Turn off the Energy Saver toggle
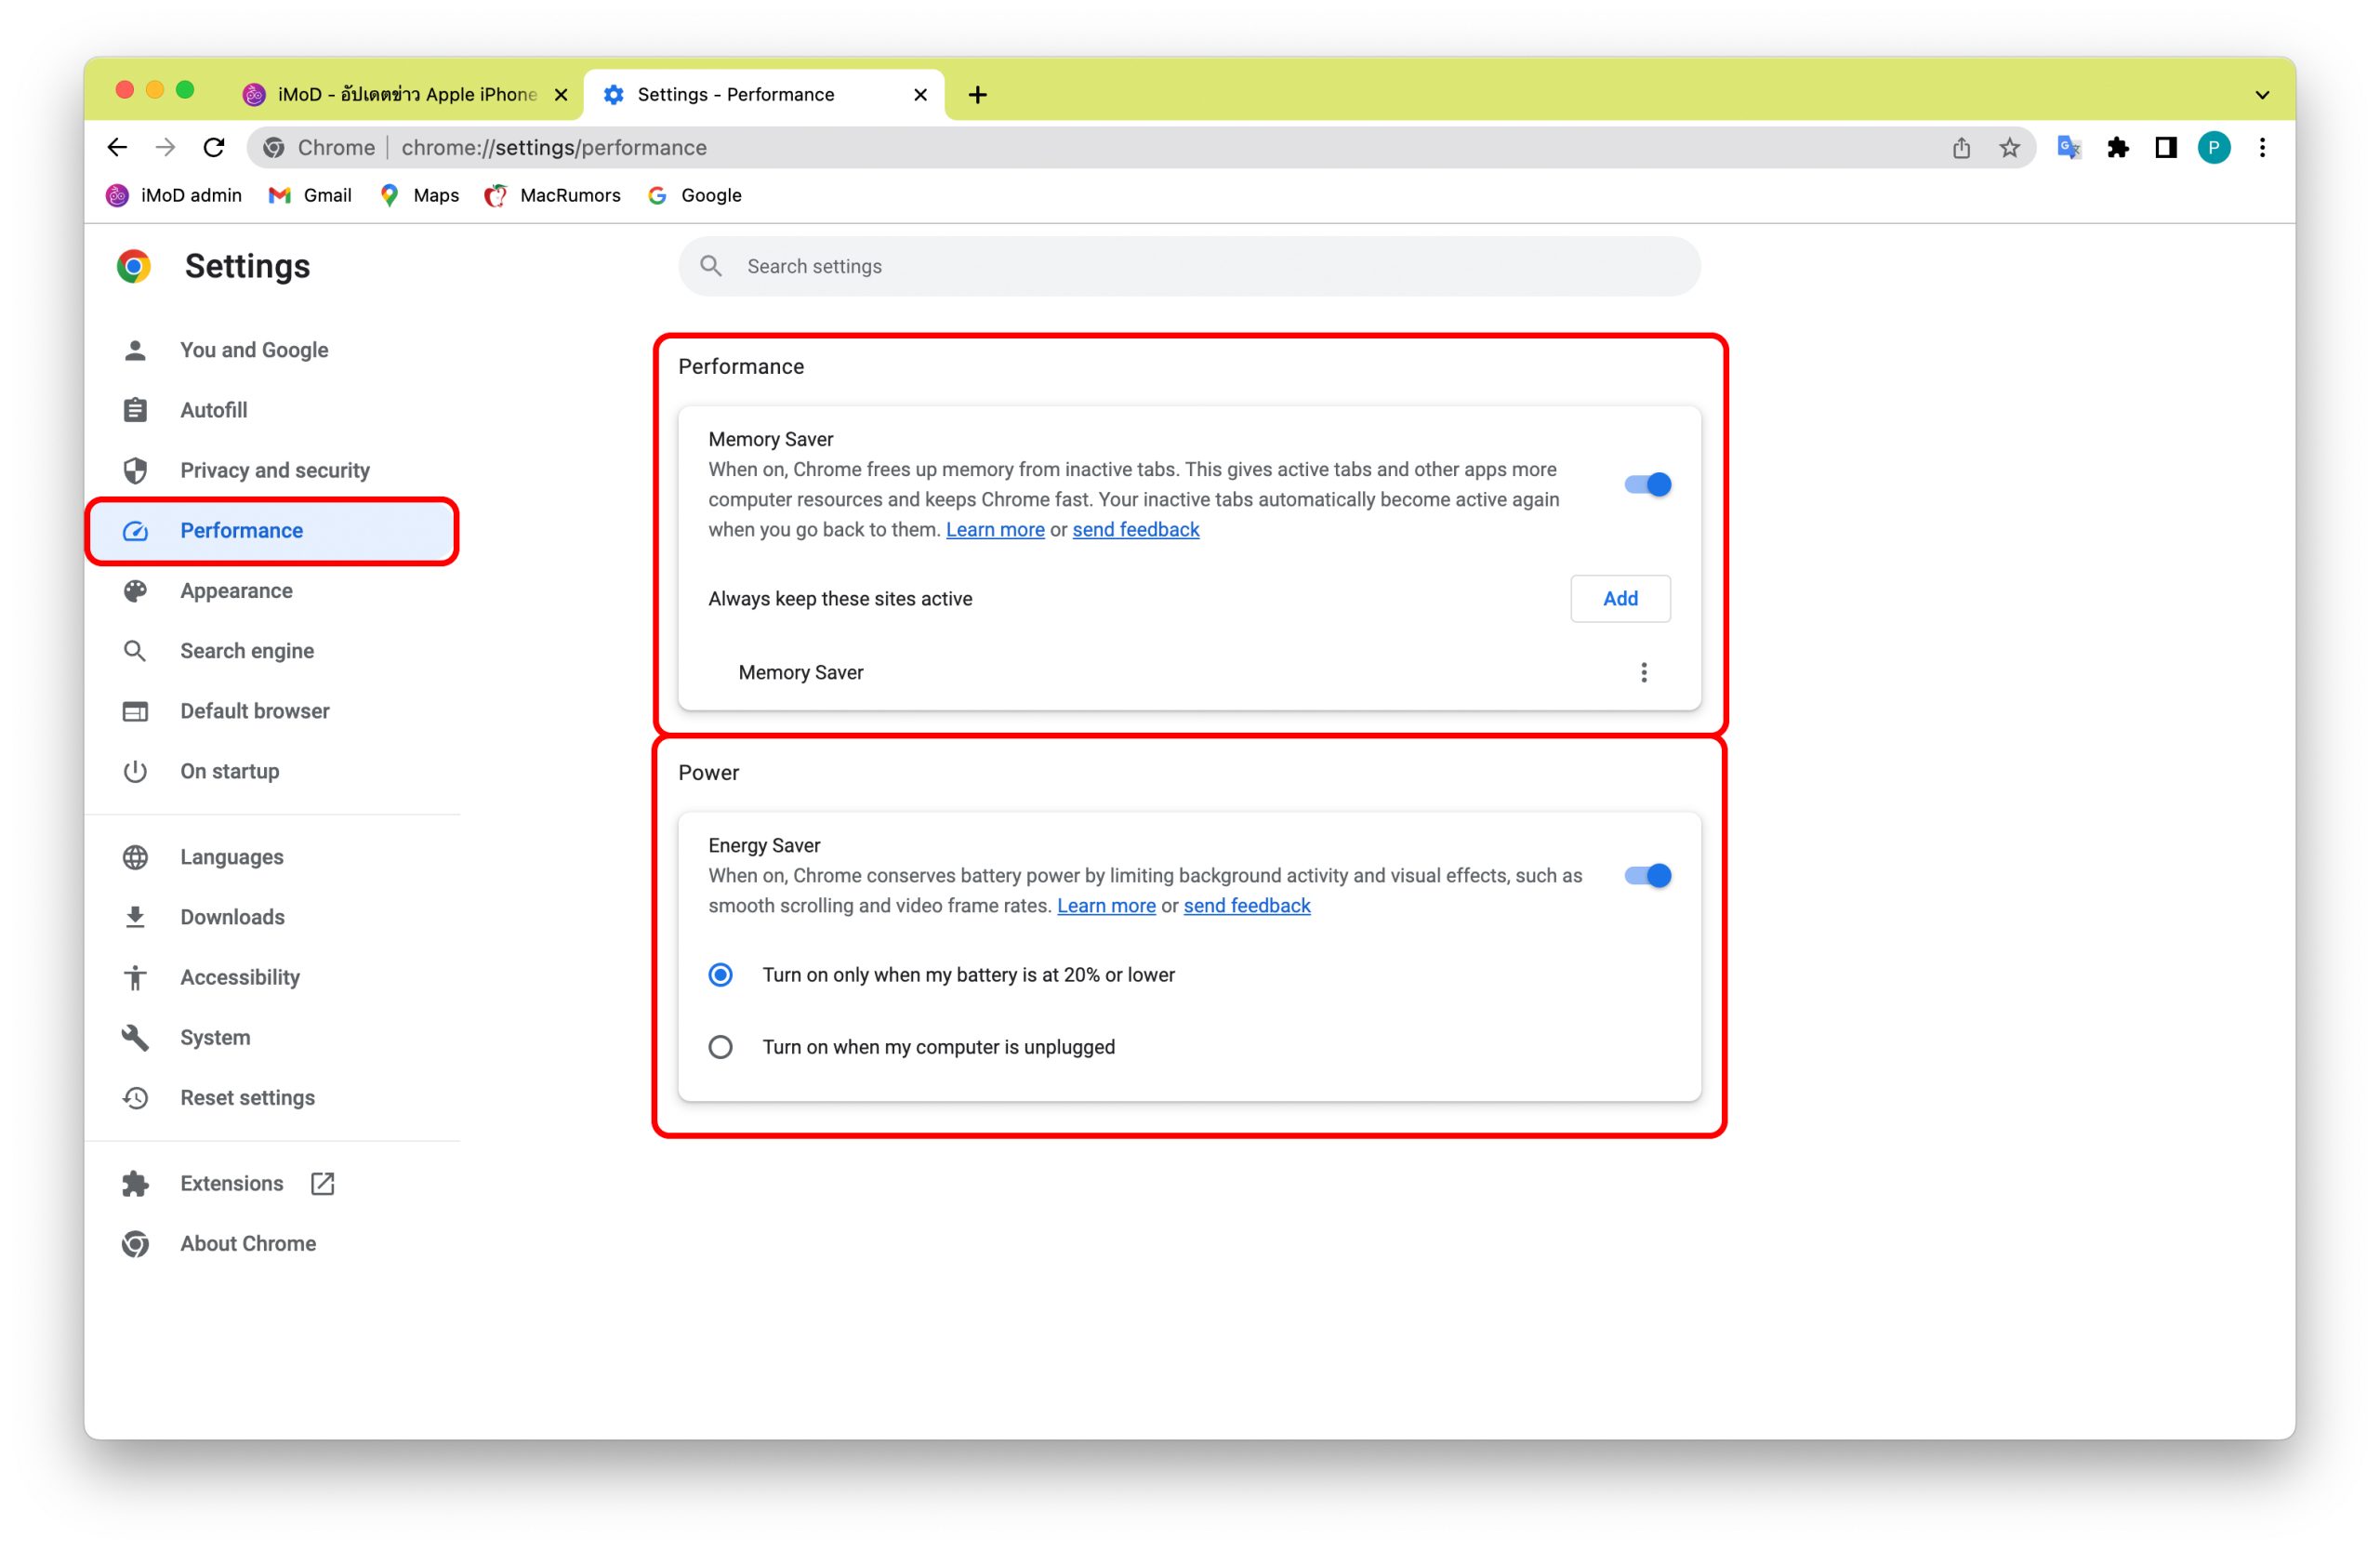This screenshot has height=1551, width=2380. tap(1647, 876)
